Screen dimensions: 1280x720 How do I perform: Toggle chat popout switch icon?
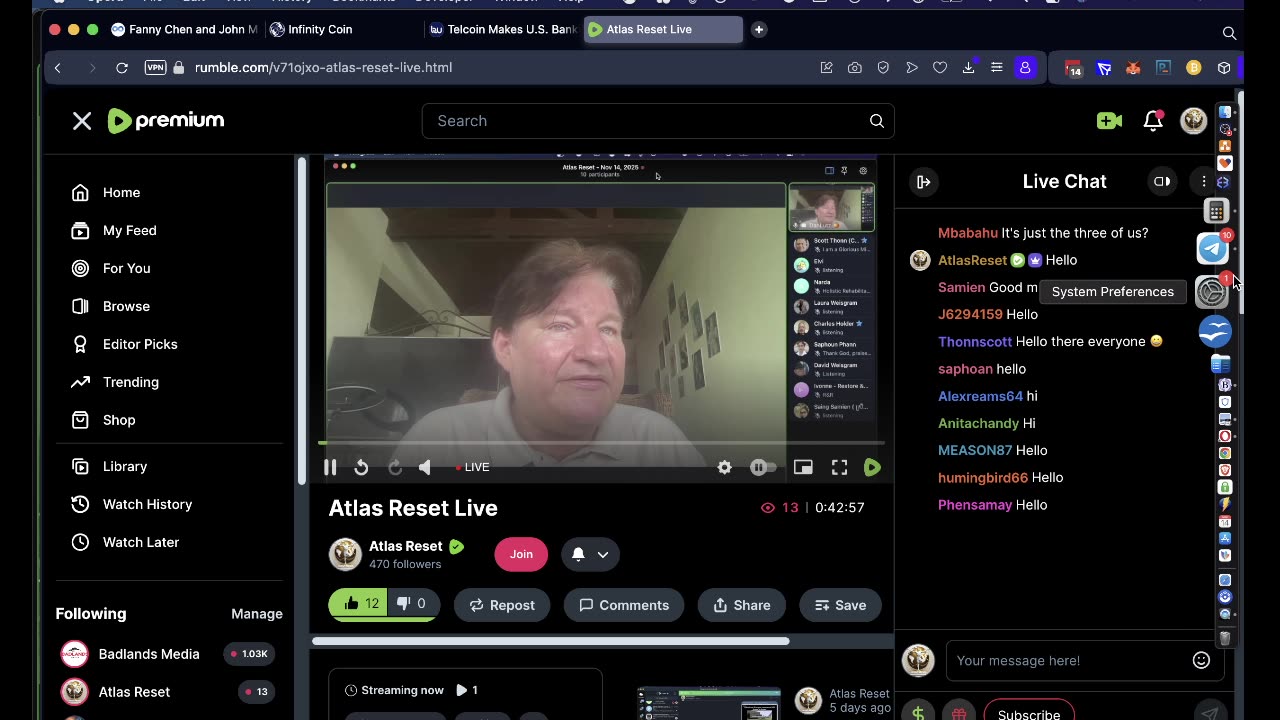pos(1162,182)
